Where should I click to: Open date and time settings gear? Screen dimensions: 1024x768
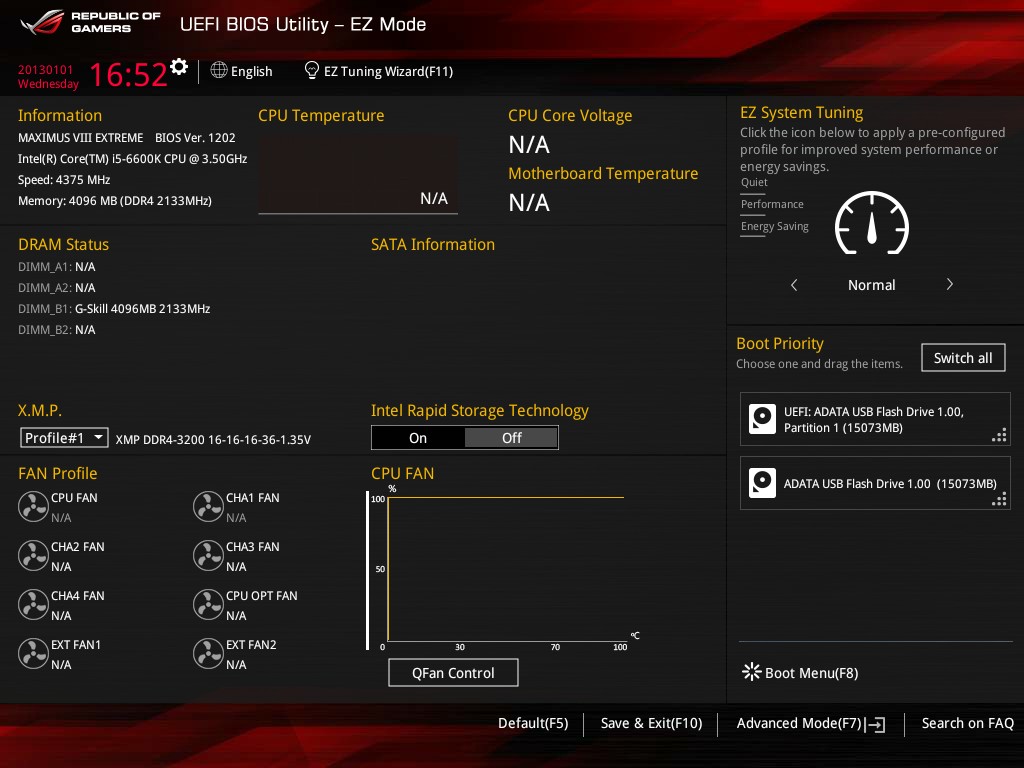(179, 66)
